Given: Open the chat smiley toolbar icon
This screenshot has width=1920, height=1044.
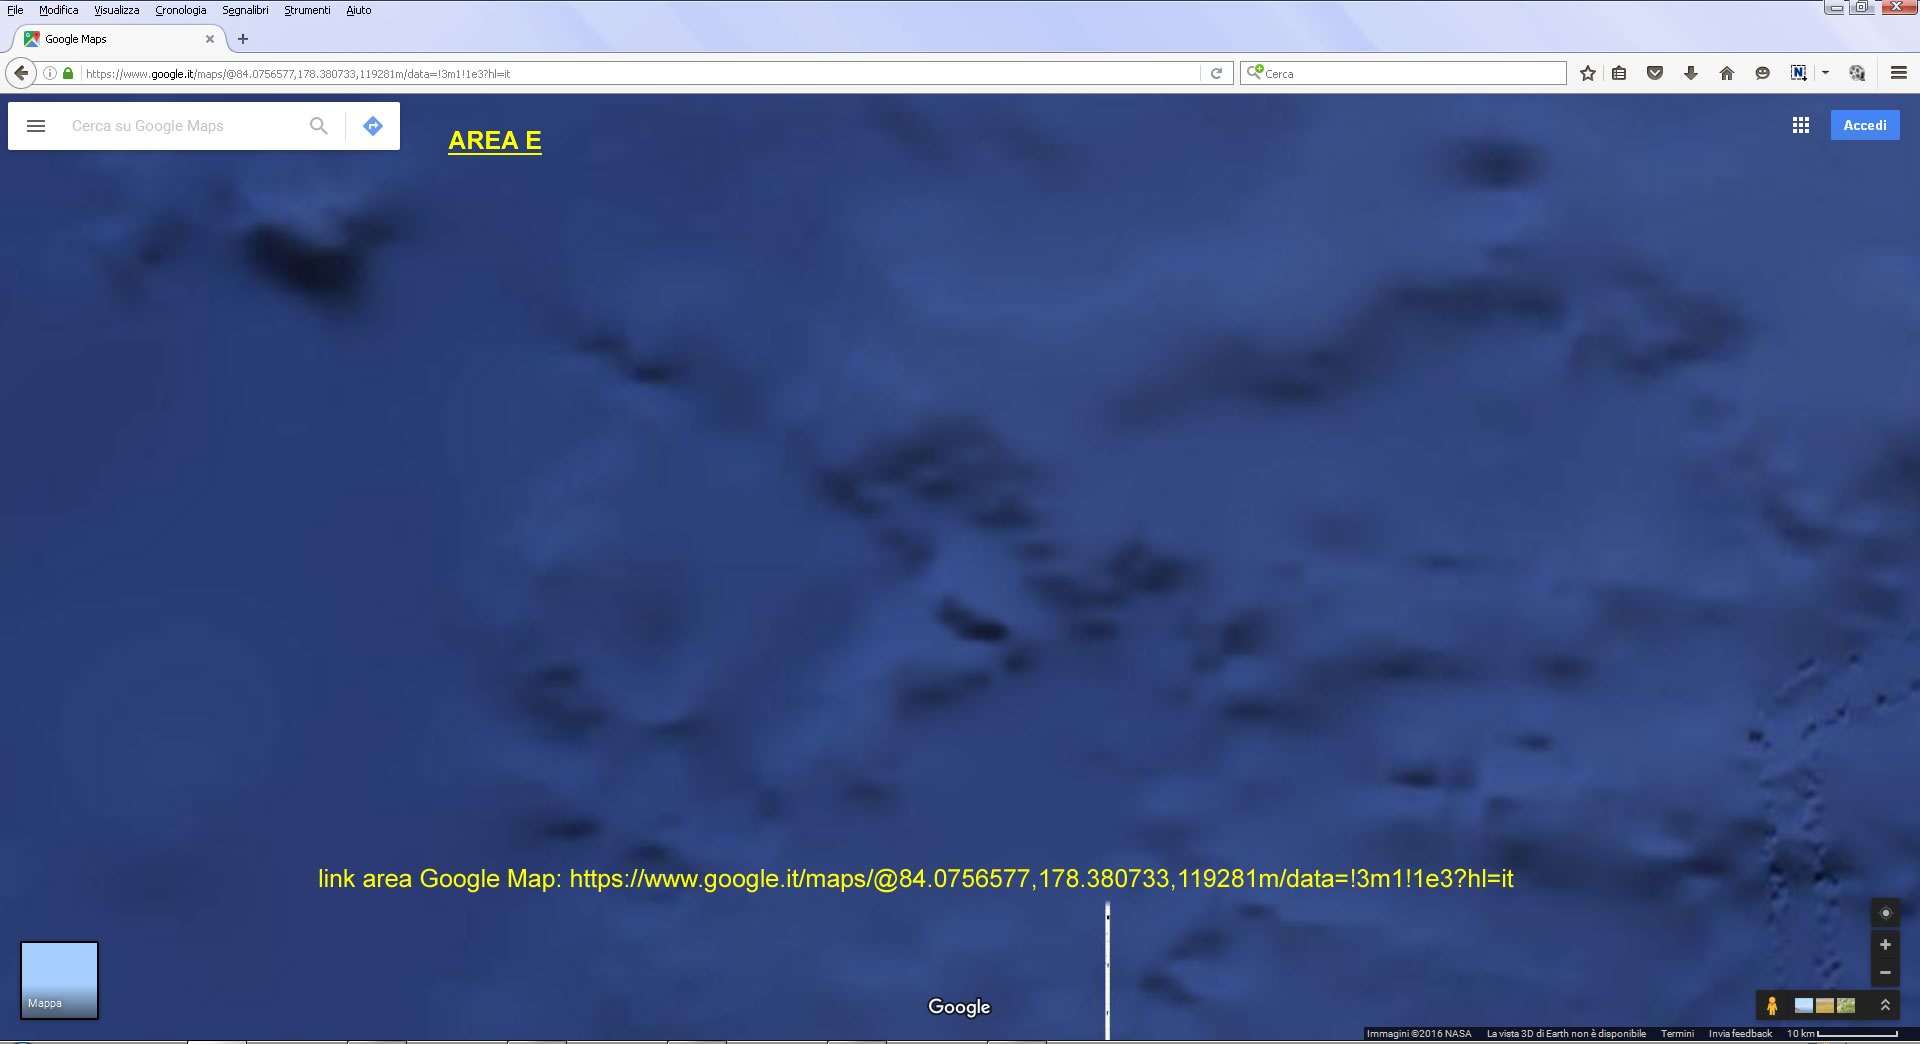Looking at the screenshot, I should (x=1762, y=73).
